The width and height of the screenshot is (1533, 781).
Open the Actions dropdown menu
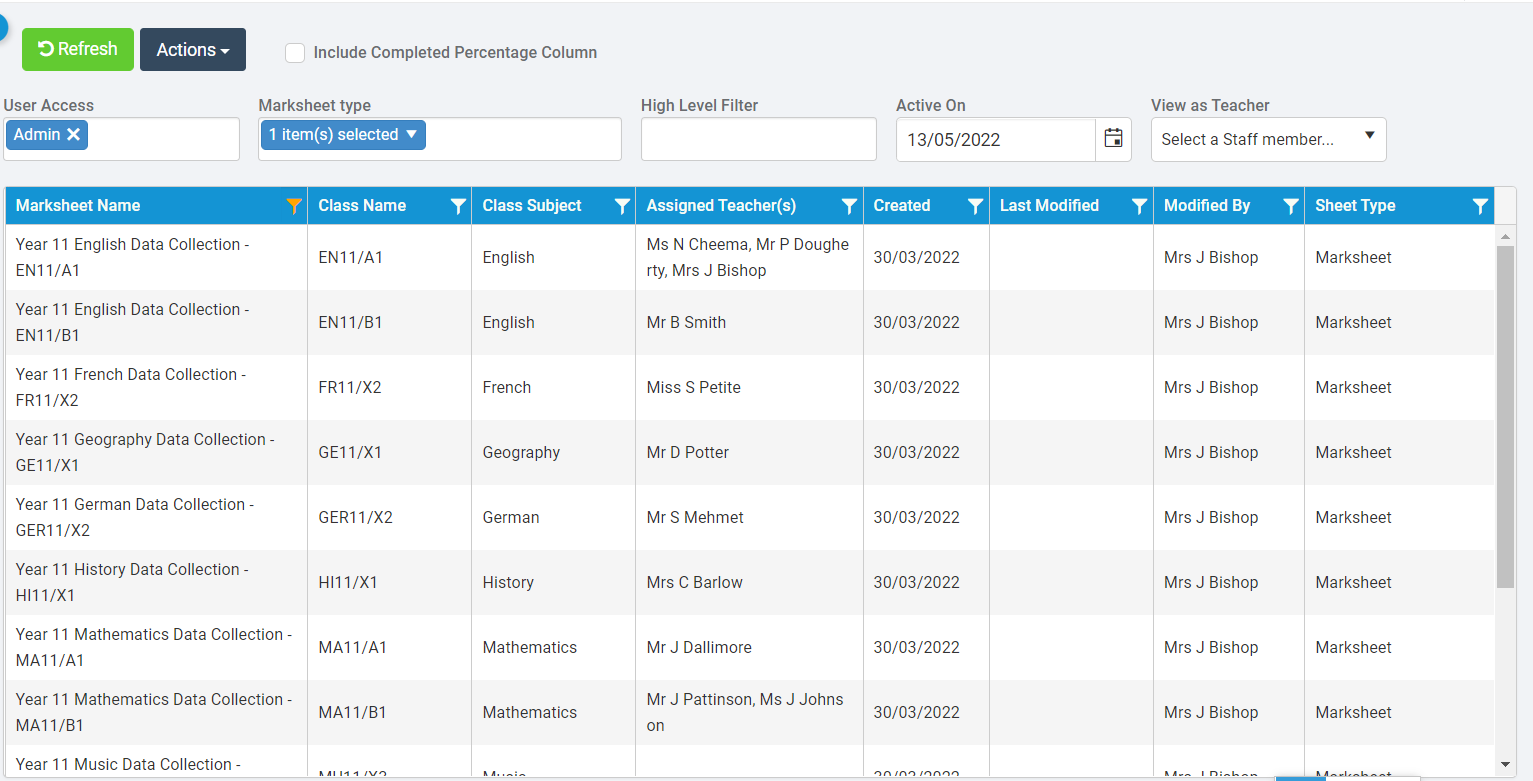click(x=192, y=49)
